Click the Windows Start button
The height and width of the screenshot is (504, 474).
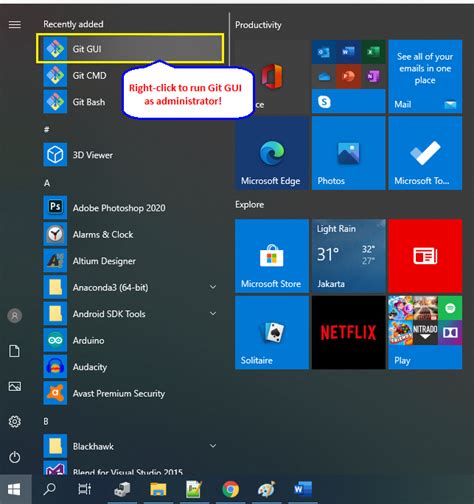pos(14,489)
